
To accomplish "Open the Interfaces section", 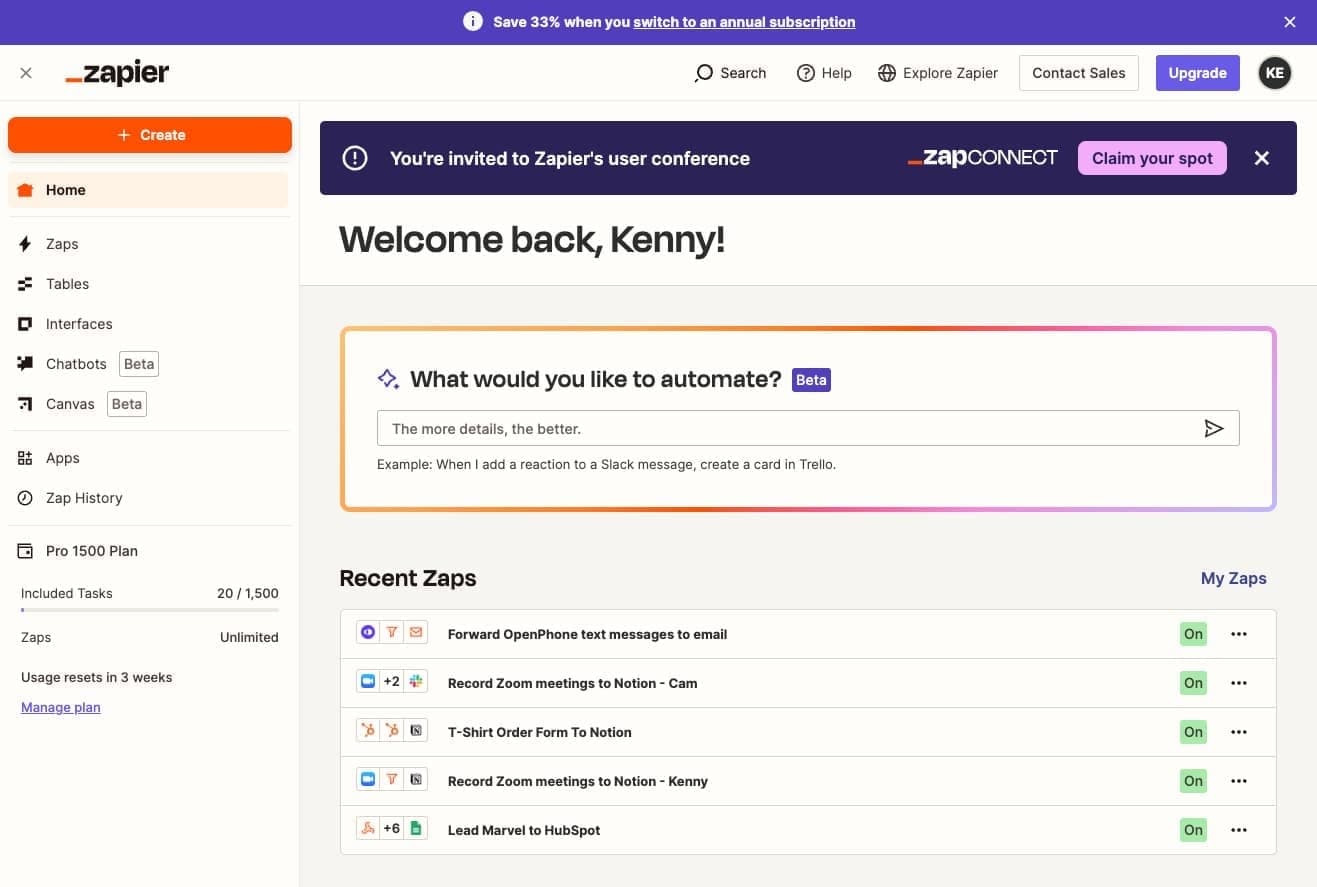I will 79,323.
